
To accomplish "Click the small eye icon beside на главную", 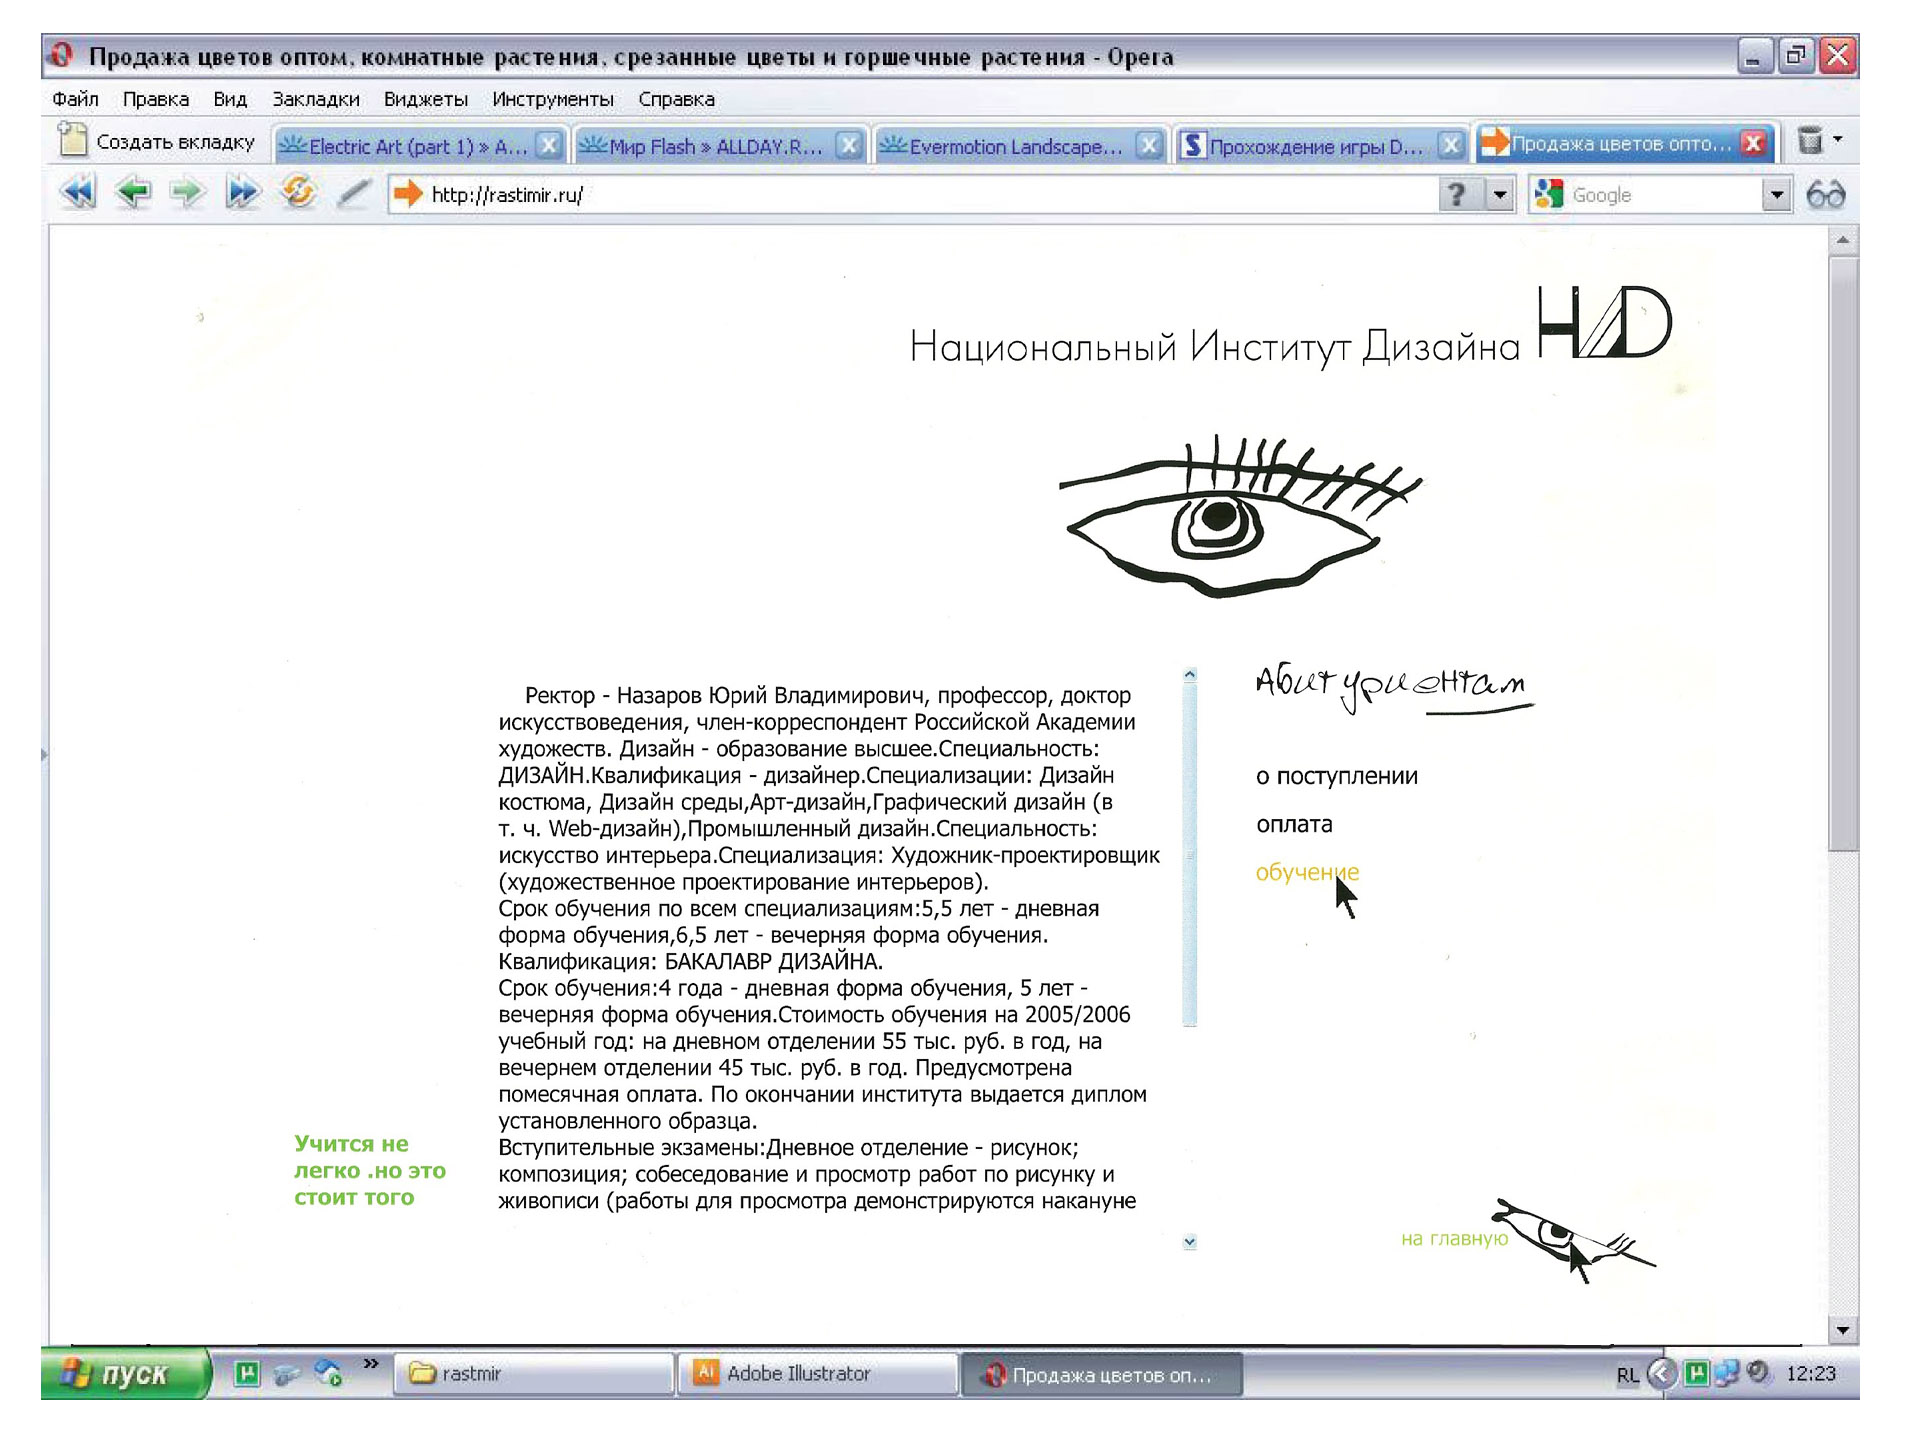I will point(1573,1239).
